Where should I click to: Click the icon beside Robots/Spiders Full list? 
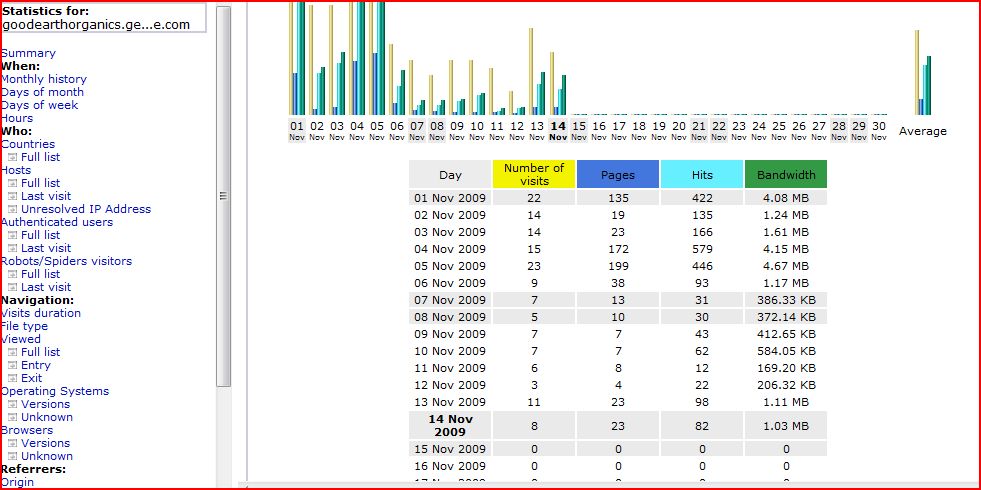(x=13, y=274)
